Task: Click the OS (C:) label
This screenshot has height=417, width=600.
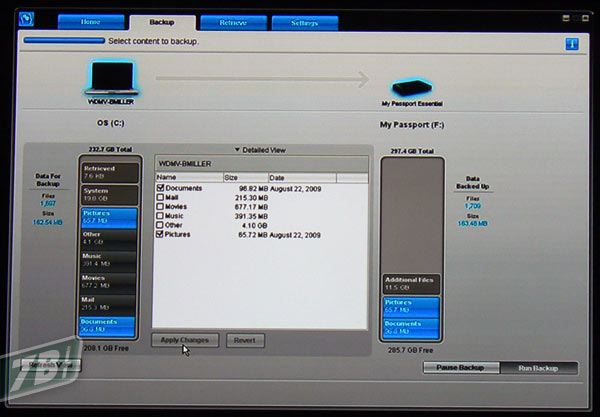Action: coord(111,123)
